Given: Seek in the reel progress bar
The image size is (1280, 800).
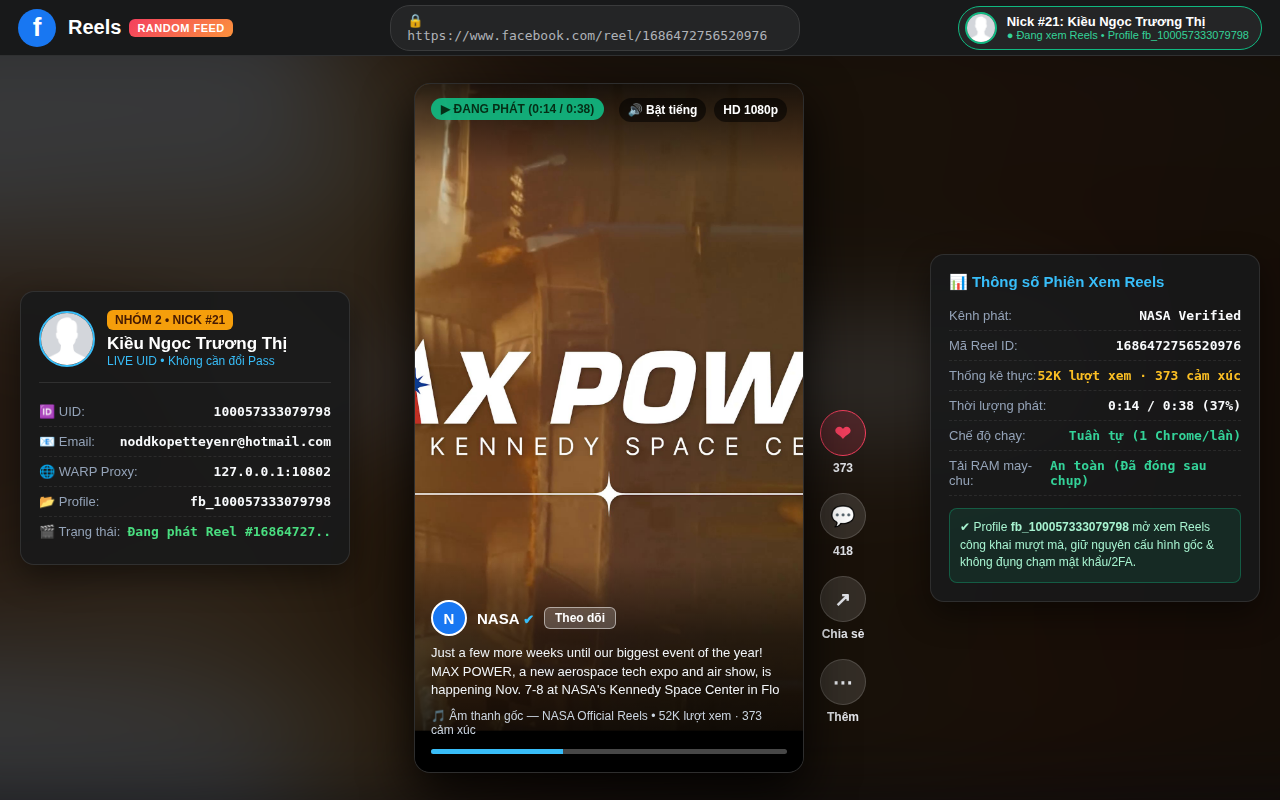Looking at the screenshot, I should [x=609, y=751].
